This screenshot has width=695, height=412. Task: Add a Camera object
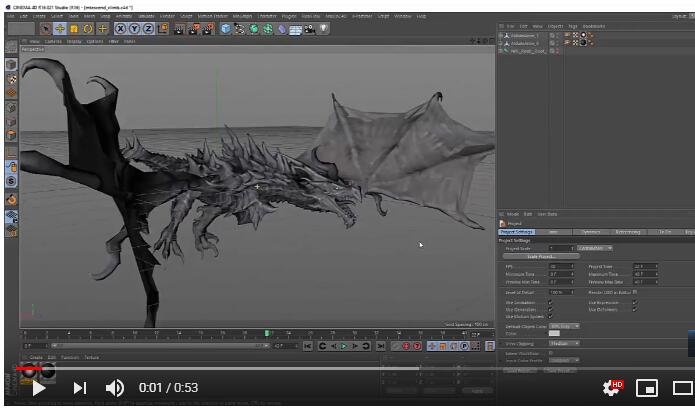[310, 29]
